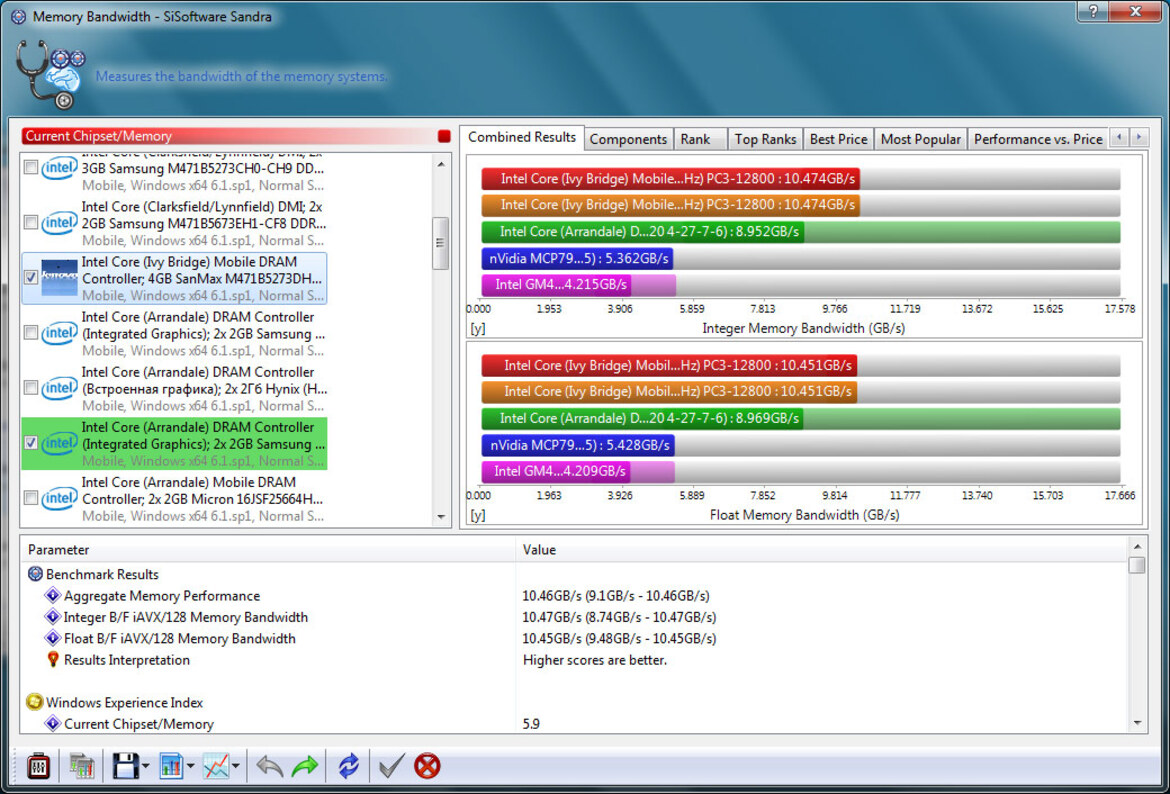Click the magenta Intel GM4 4.209GB/s float bar

[555, 472]
